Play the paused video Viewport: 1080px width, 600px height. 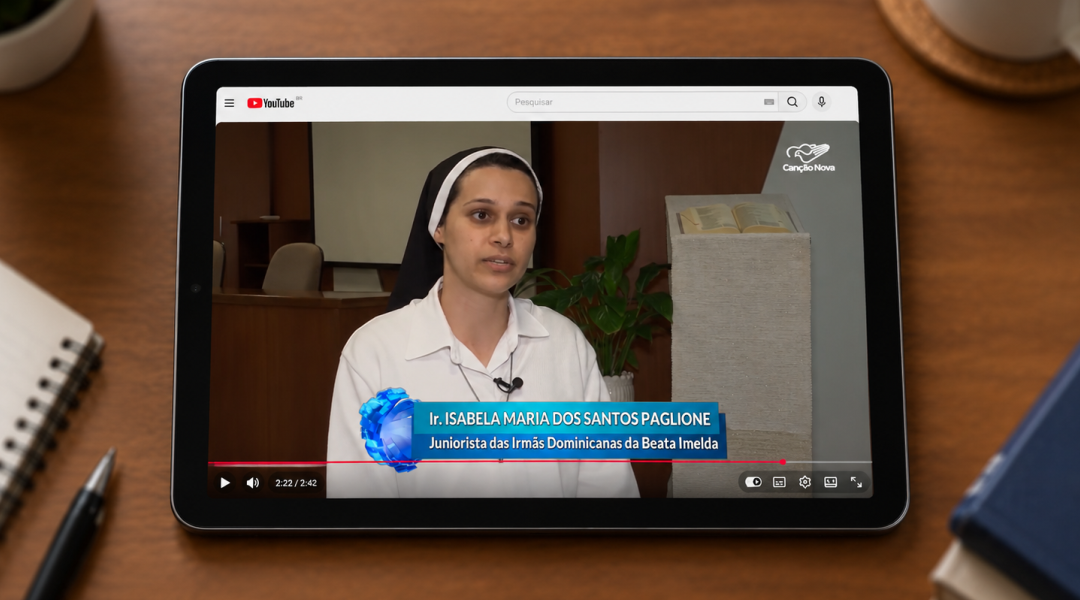pos(225,483)
